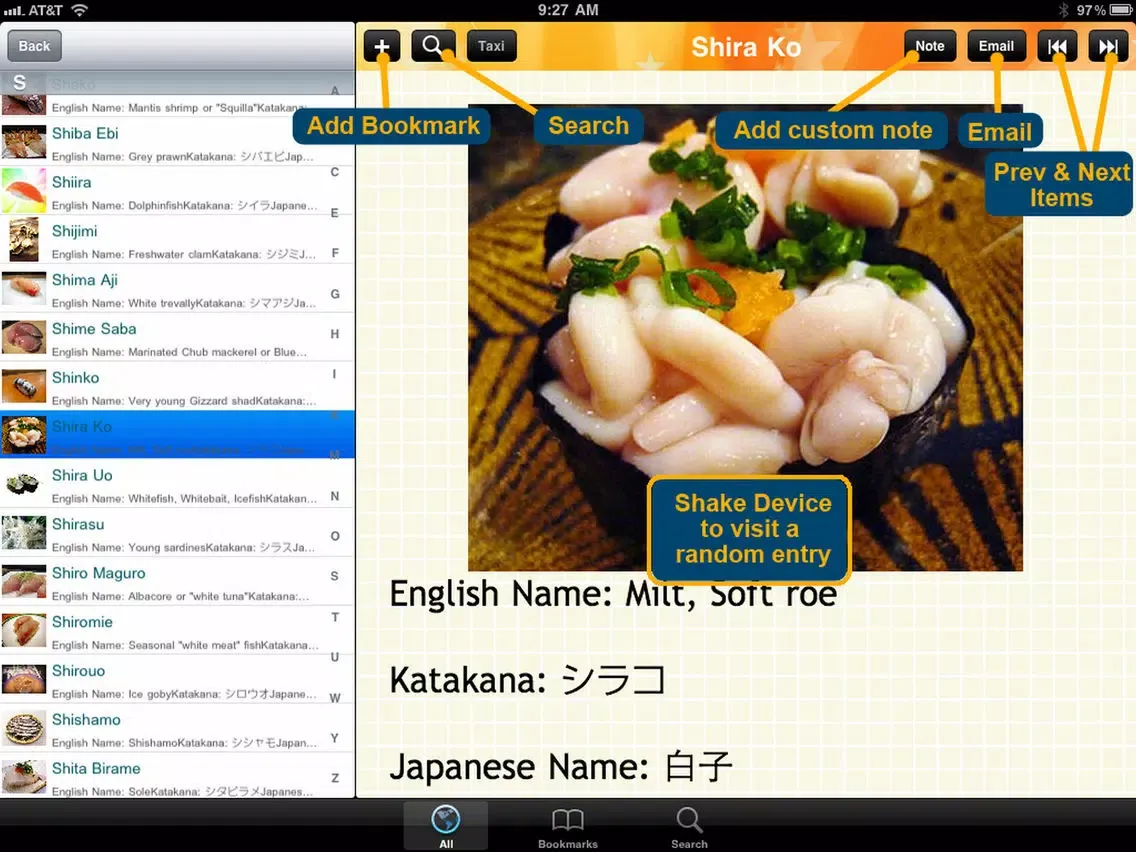Jump to index letter Y
The height and width of the screenshot is (852, 1136).
pos(335,738)
